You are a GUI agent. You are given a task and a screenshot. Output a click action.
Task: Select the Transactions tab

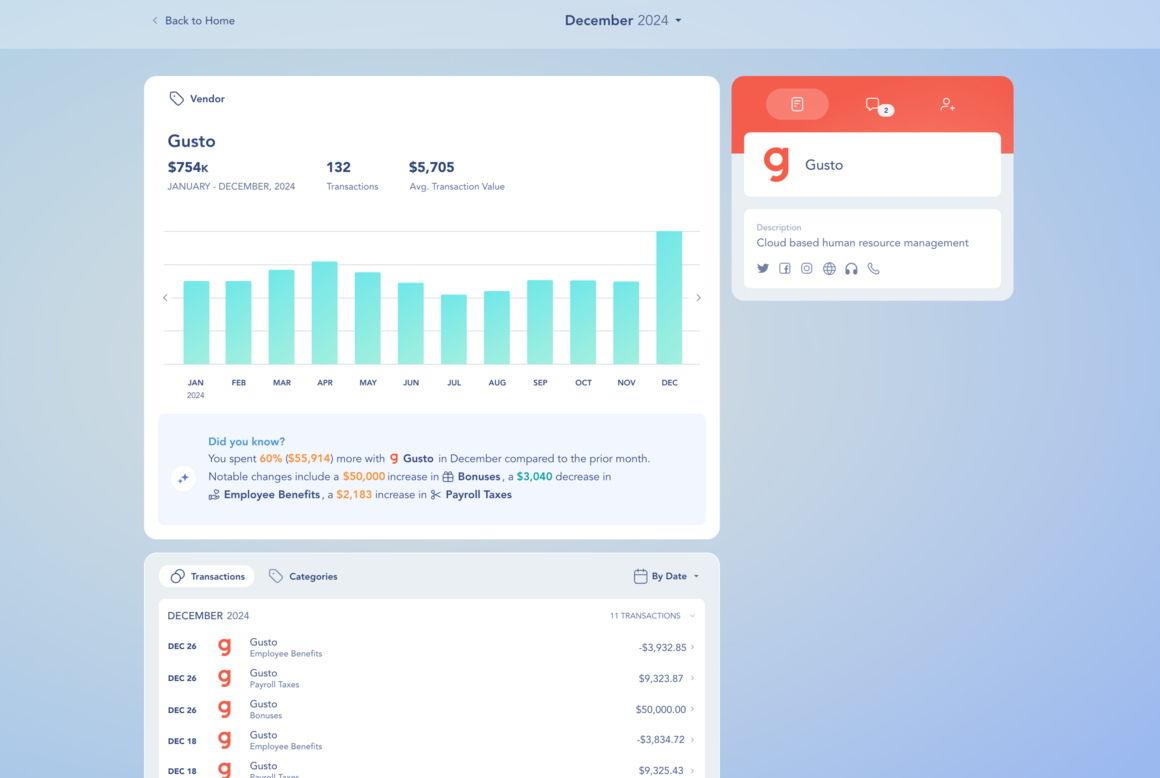pyautogui.click(x=207, y=576)
